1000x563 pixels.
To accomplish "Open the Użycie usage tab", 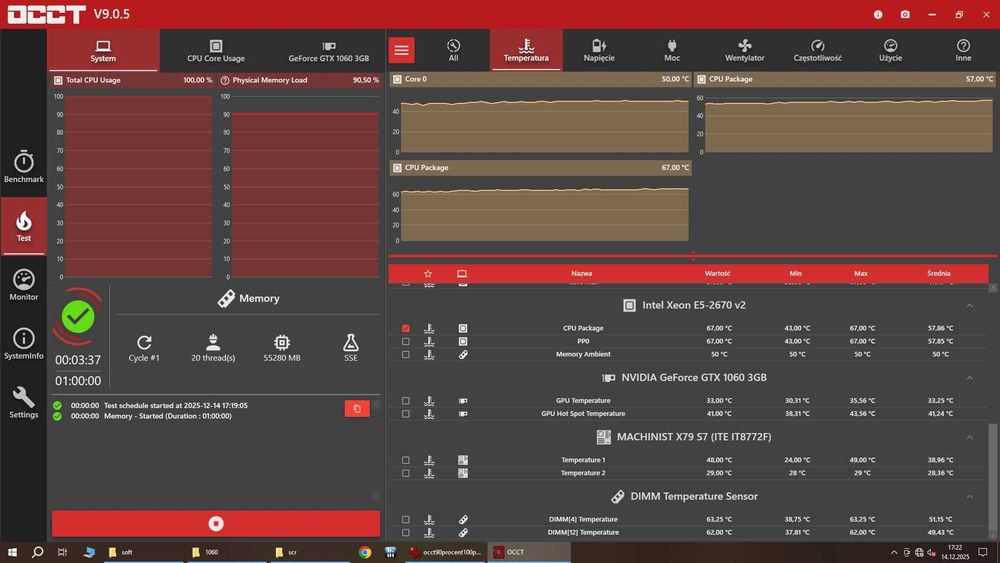I will click(890, 50).
